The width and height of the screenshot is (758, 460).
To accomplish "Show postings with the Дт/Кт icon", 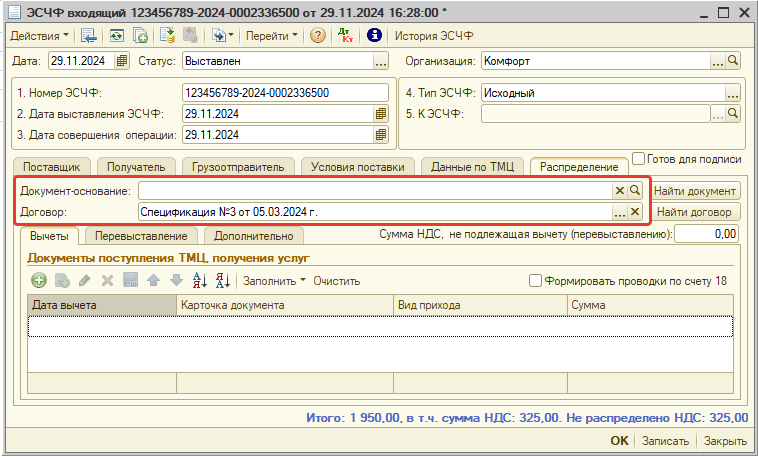I will tap(346, 35).
